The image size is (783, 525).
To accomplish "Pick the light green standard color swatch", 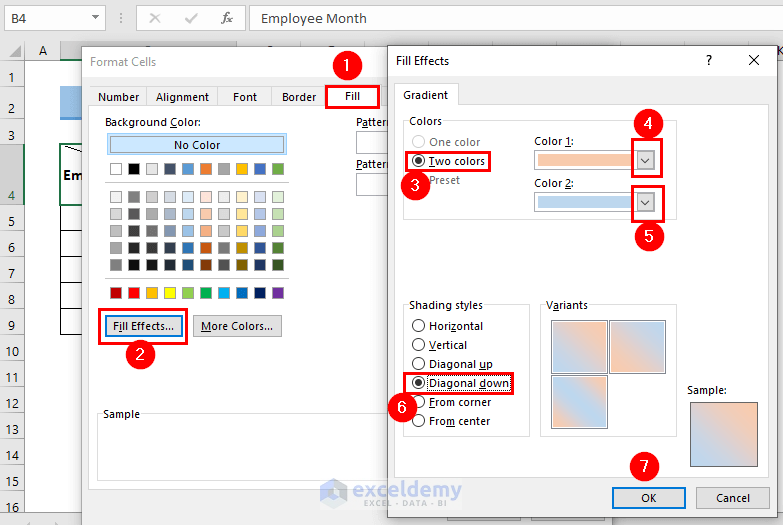I will [188, 293].
